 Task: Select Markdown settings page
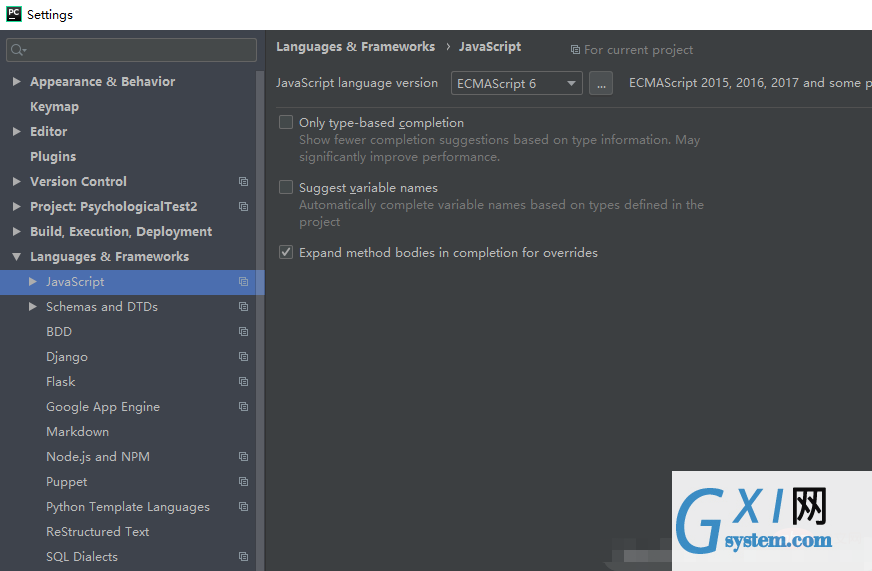tap(77, 432)
